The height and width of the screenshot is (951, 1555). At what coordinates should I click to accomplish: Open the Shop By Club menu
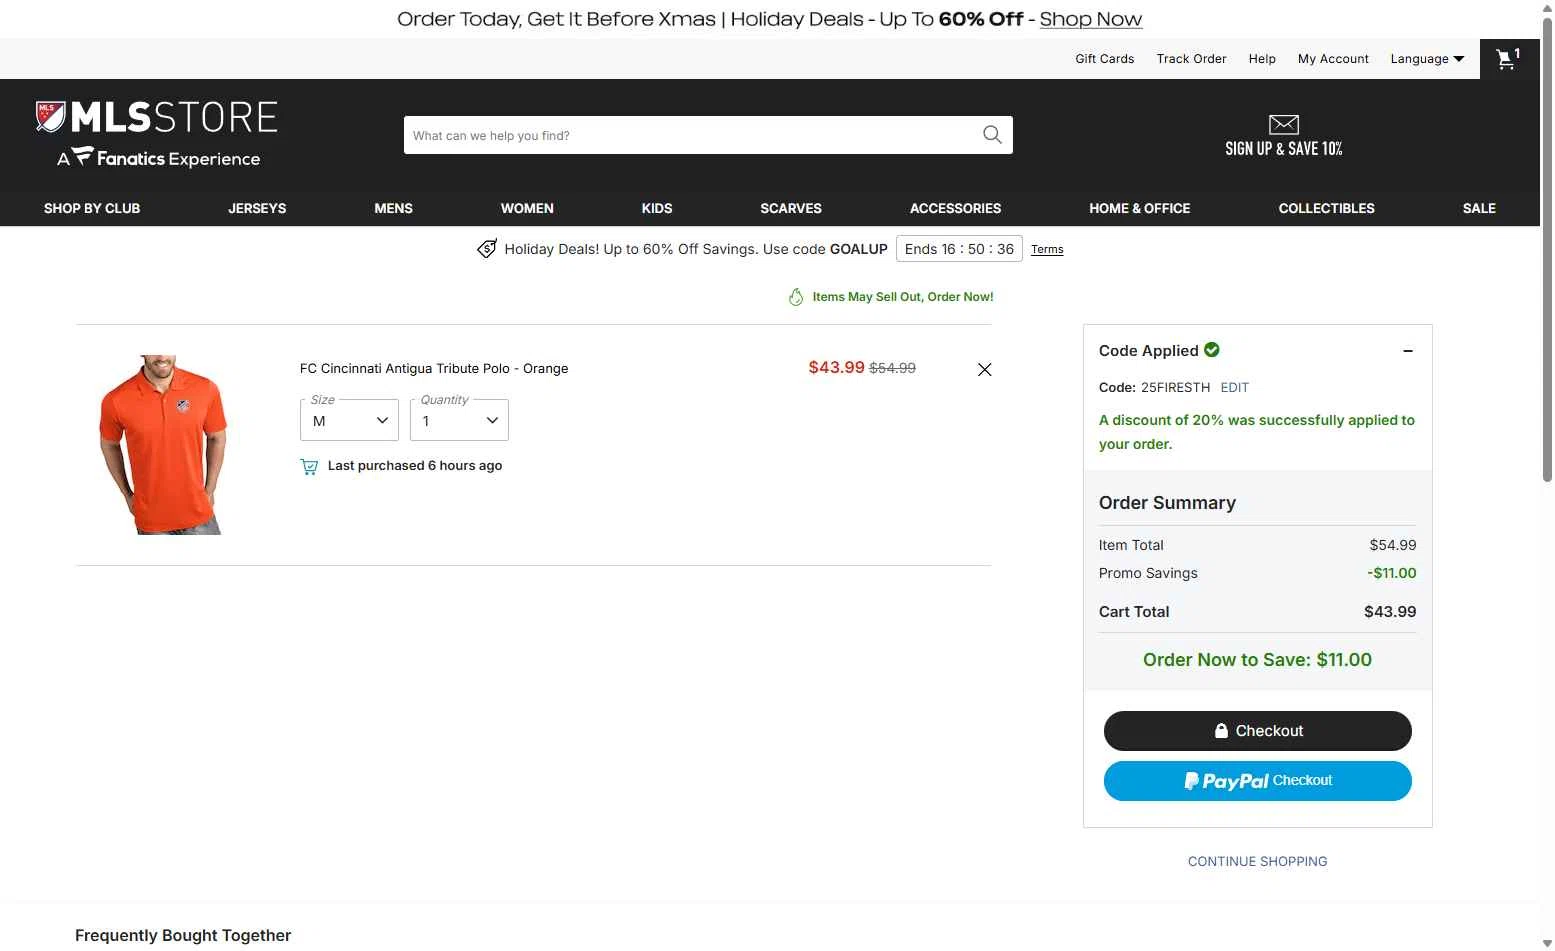(x=92, y=208)
